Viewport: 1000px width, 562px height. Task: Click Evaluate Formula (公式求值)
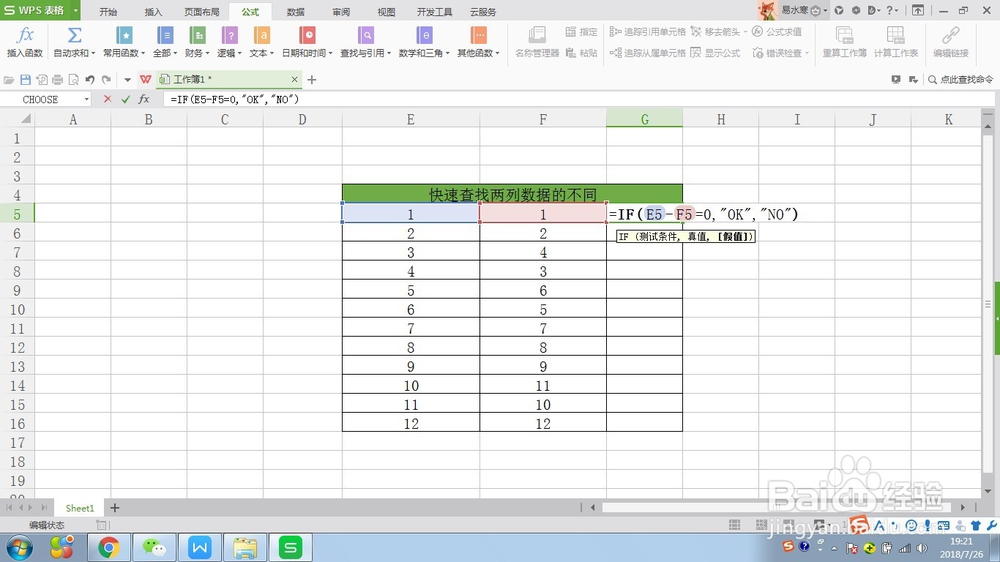pos(777,31)
